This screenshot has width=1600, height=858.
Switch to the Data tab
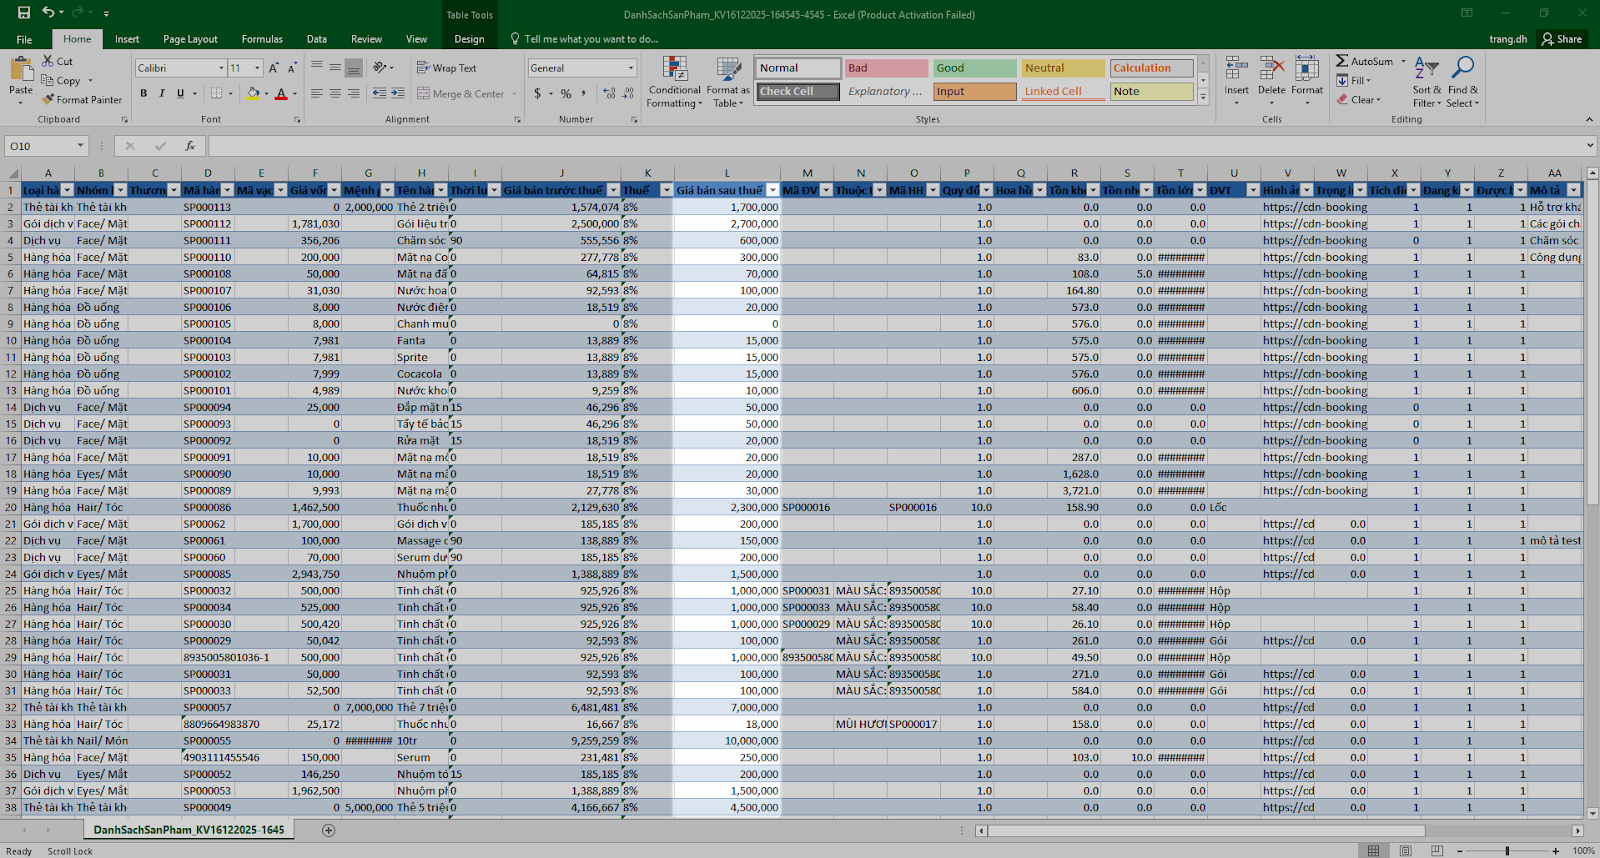(x=317, y=39)
